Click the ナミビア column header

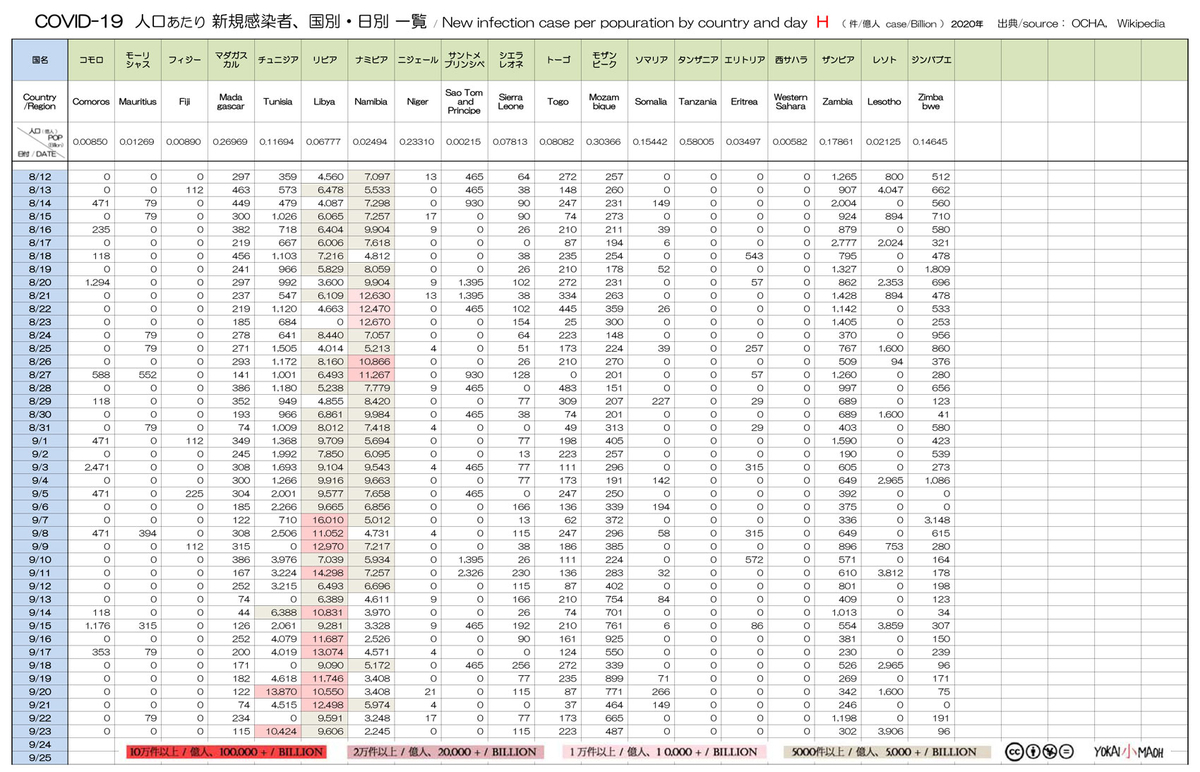[371, 60]
